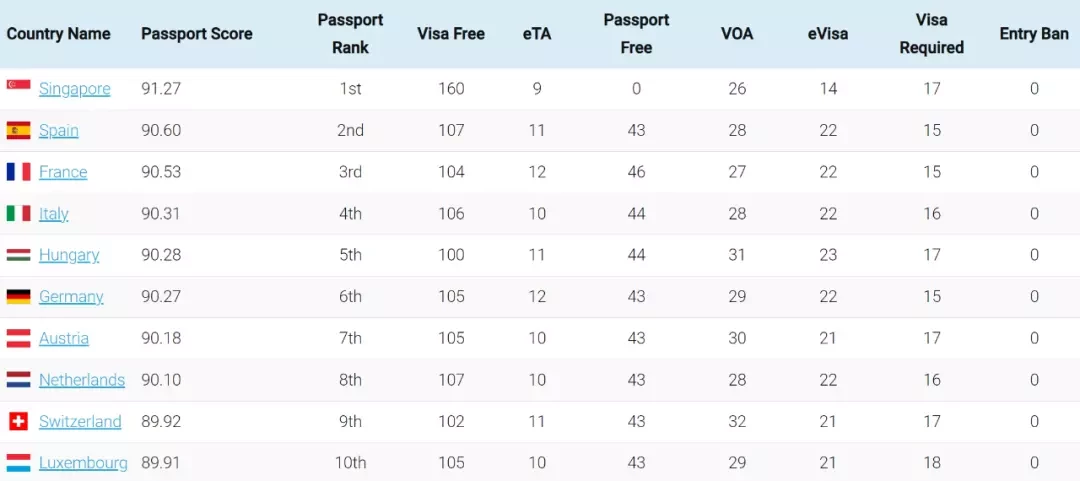This screenshot has width=1080, height=481.
Task: Click the Luxembourg flag icon
Action: click(x=19, y=462)
